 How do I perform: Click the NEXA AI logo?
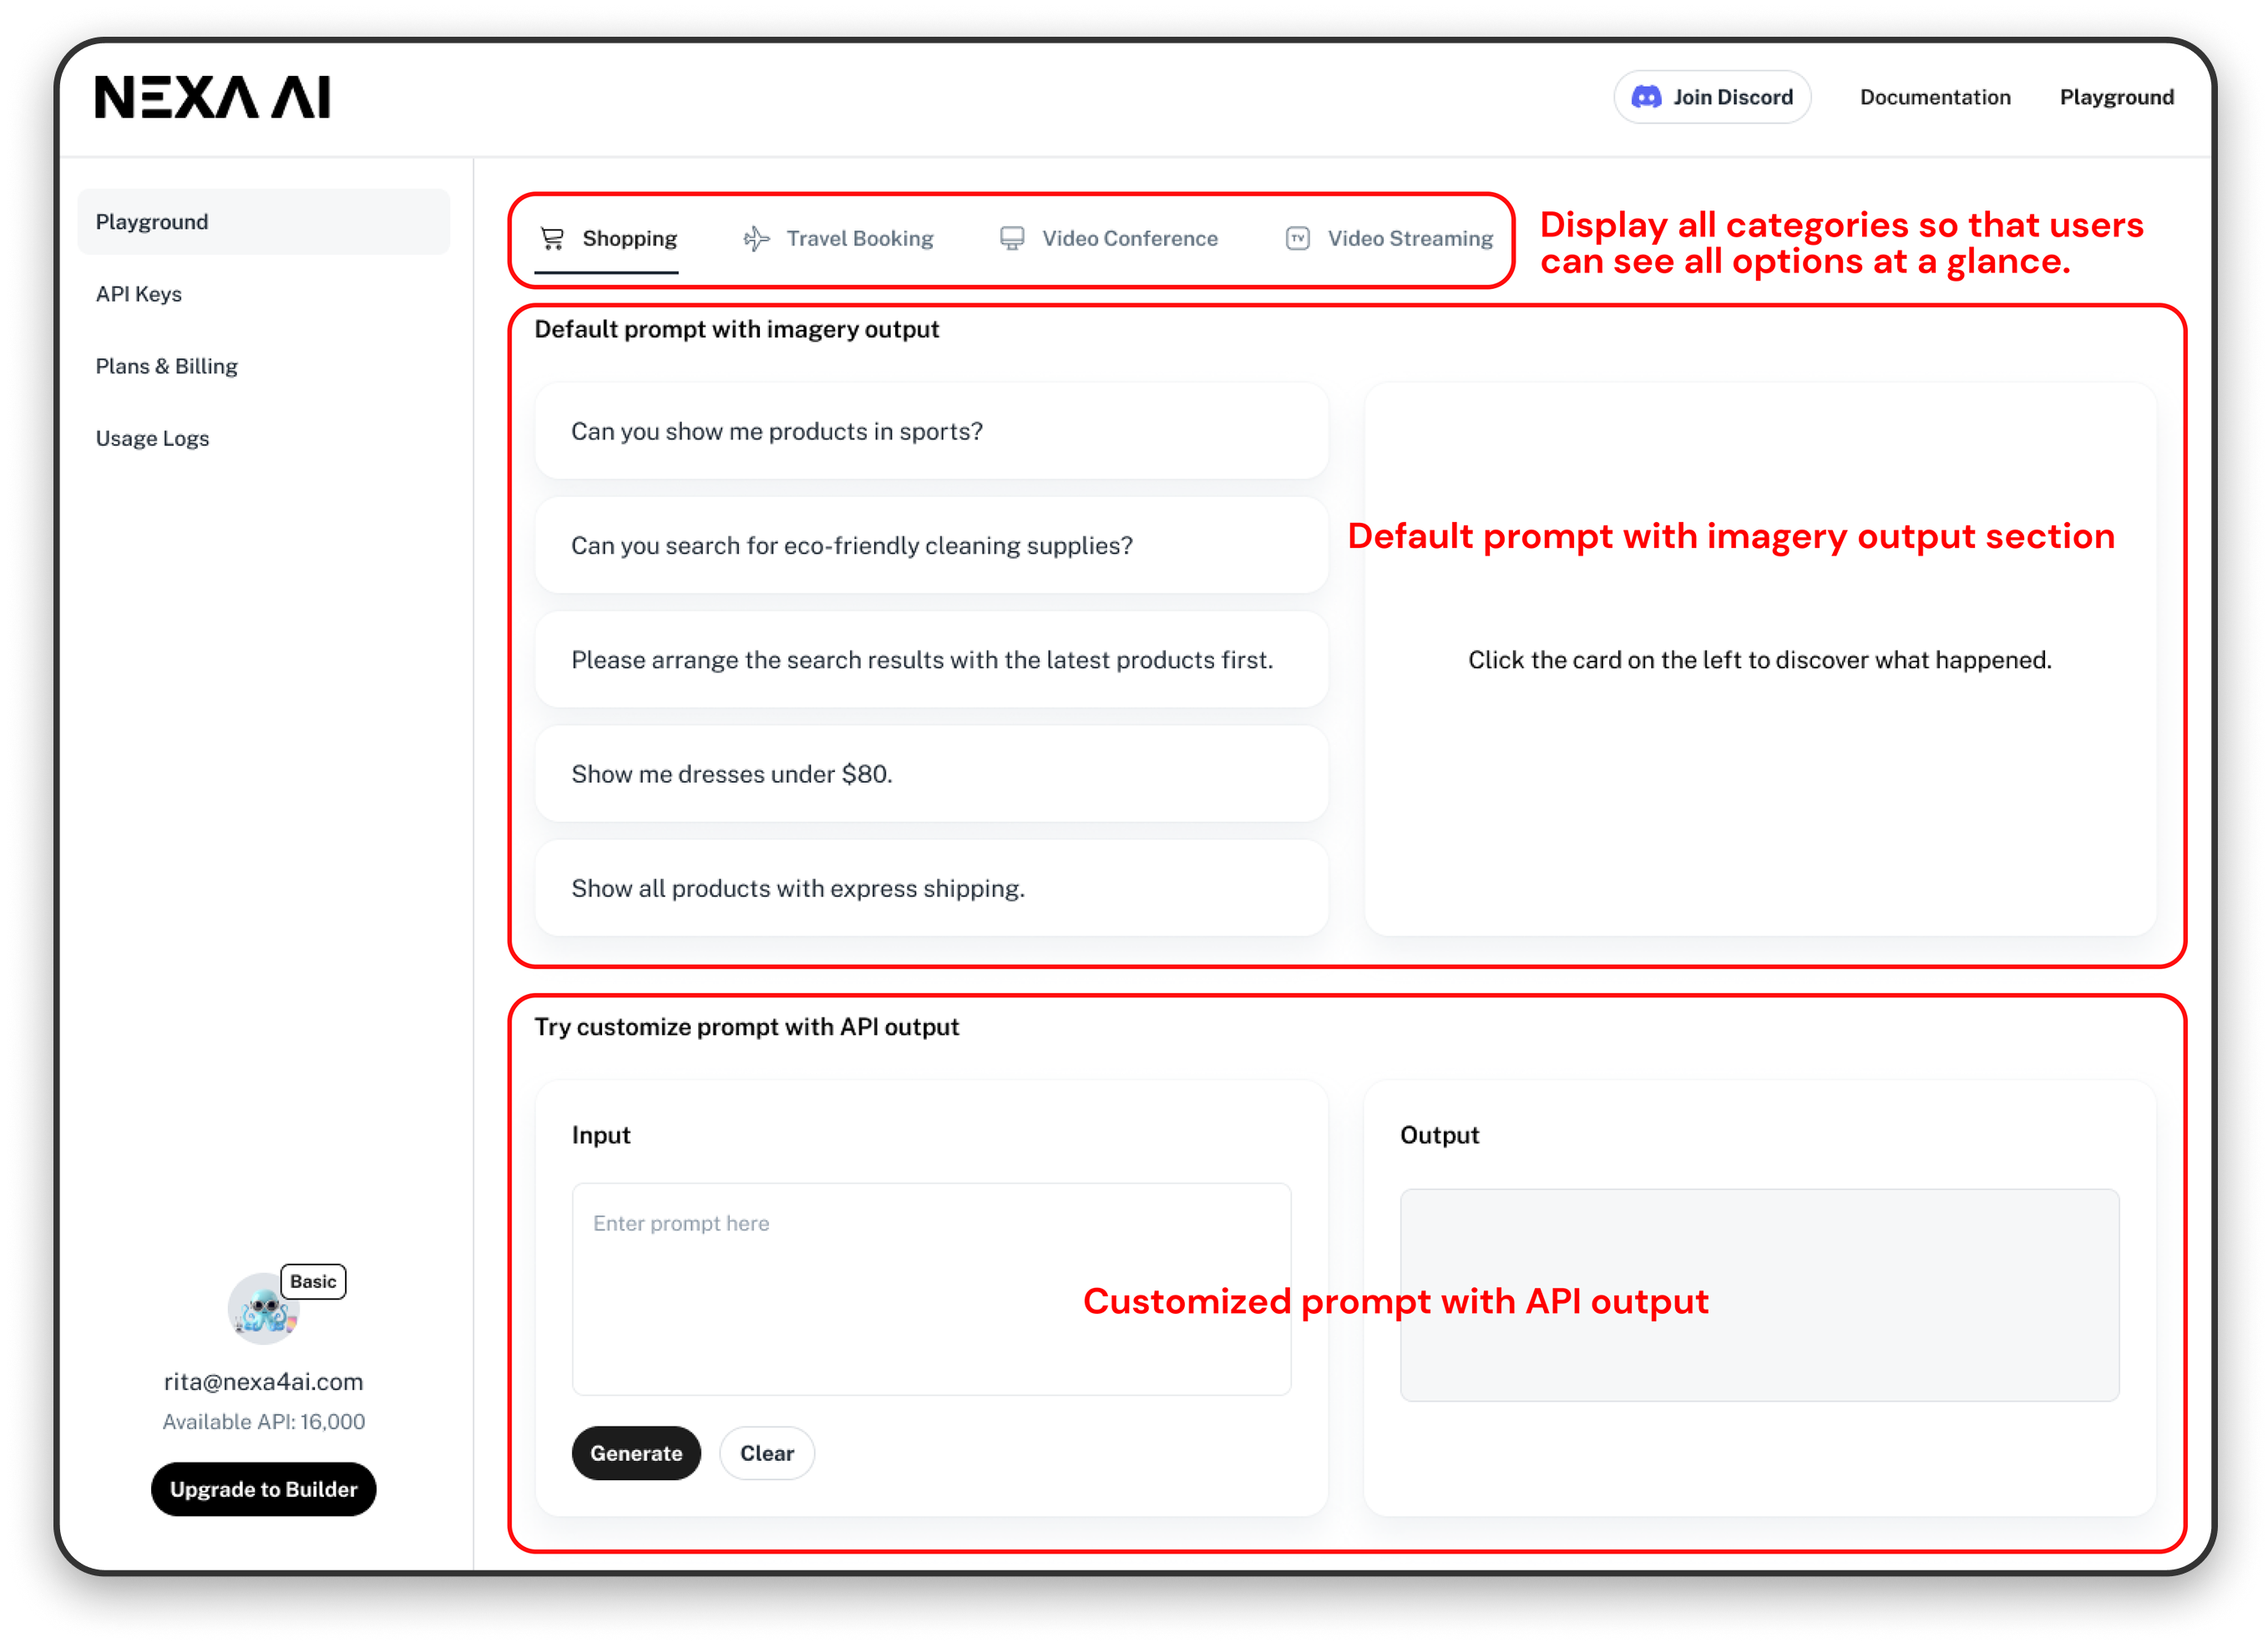coord(212,97)
